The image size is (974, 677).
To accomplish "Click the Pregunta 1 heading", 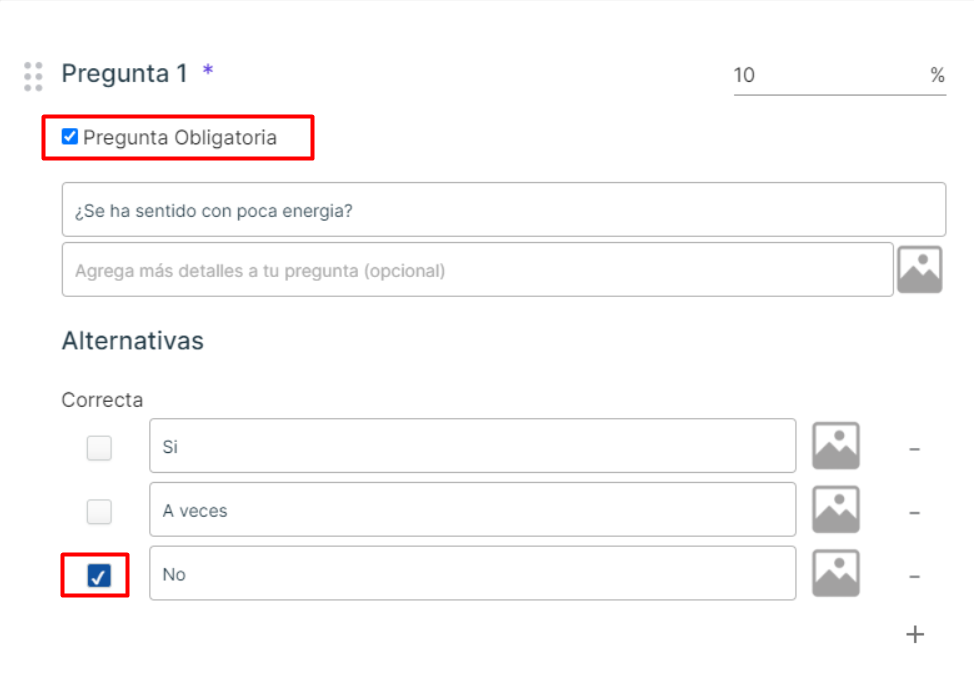I will tap(124, 73).
